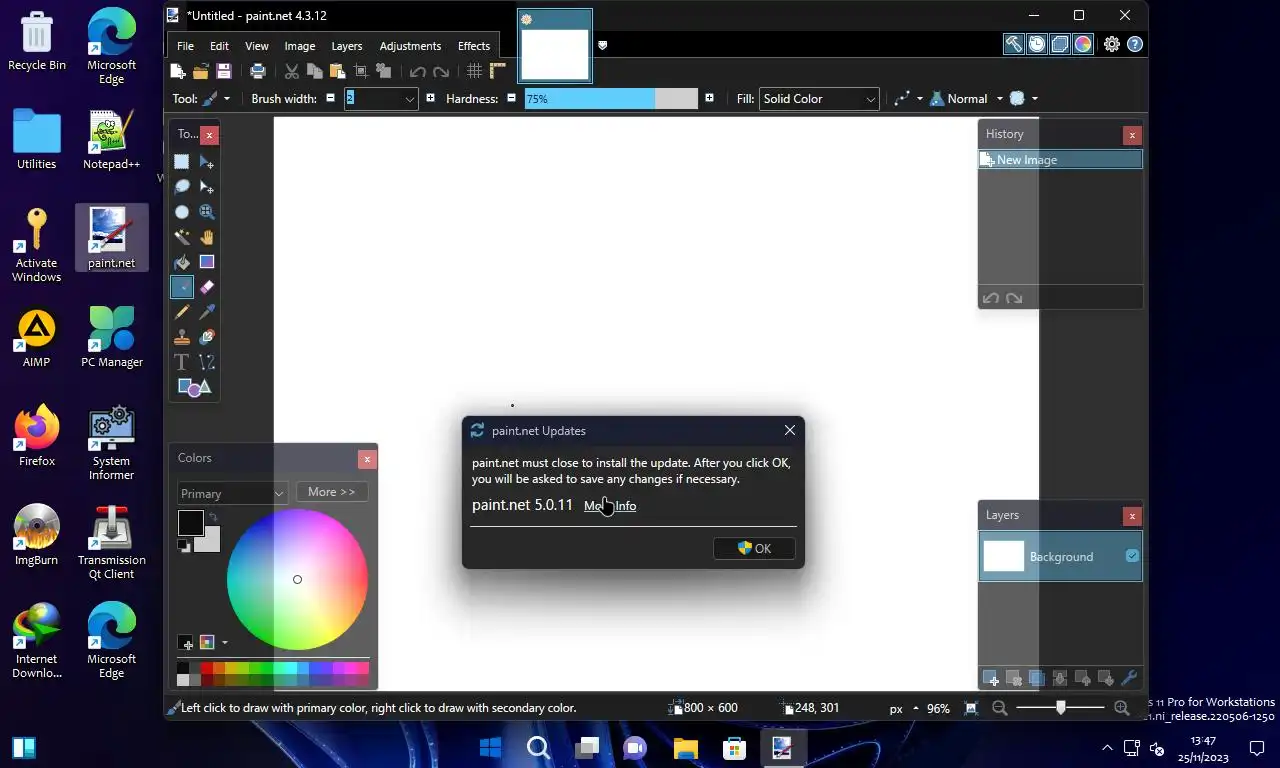Open the View menu
This screenshot has width=1280, height=768.
(257, 46)
